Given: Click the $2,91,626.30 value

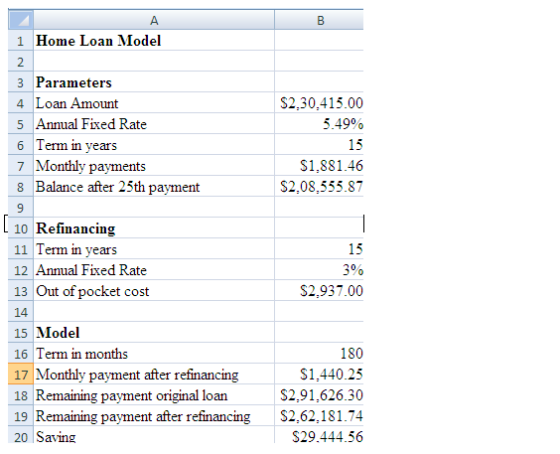Looking at the screenshot, I should [319, 395].
